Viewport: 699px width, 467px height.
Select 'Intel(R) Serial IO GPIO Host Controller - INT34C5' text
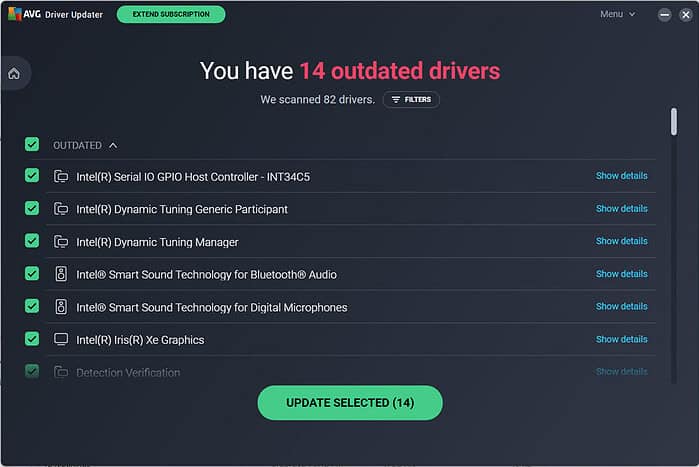[x=193, y=177]
